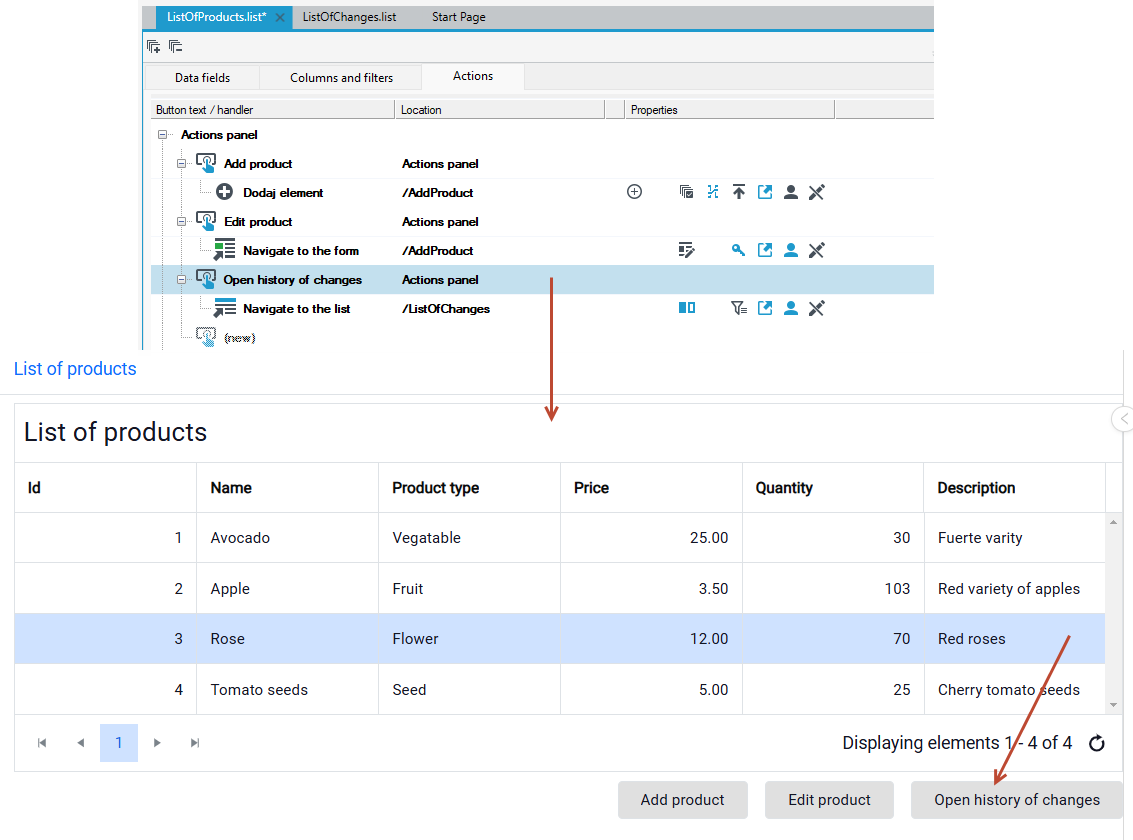Click the circled plus icon in Dodaj element row
The image size is (1133, 840).
point(634,192)
